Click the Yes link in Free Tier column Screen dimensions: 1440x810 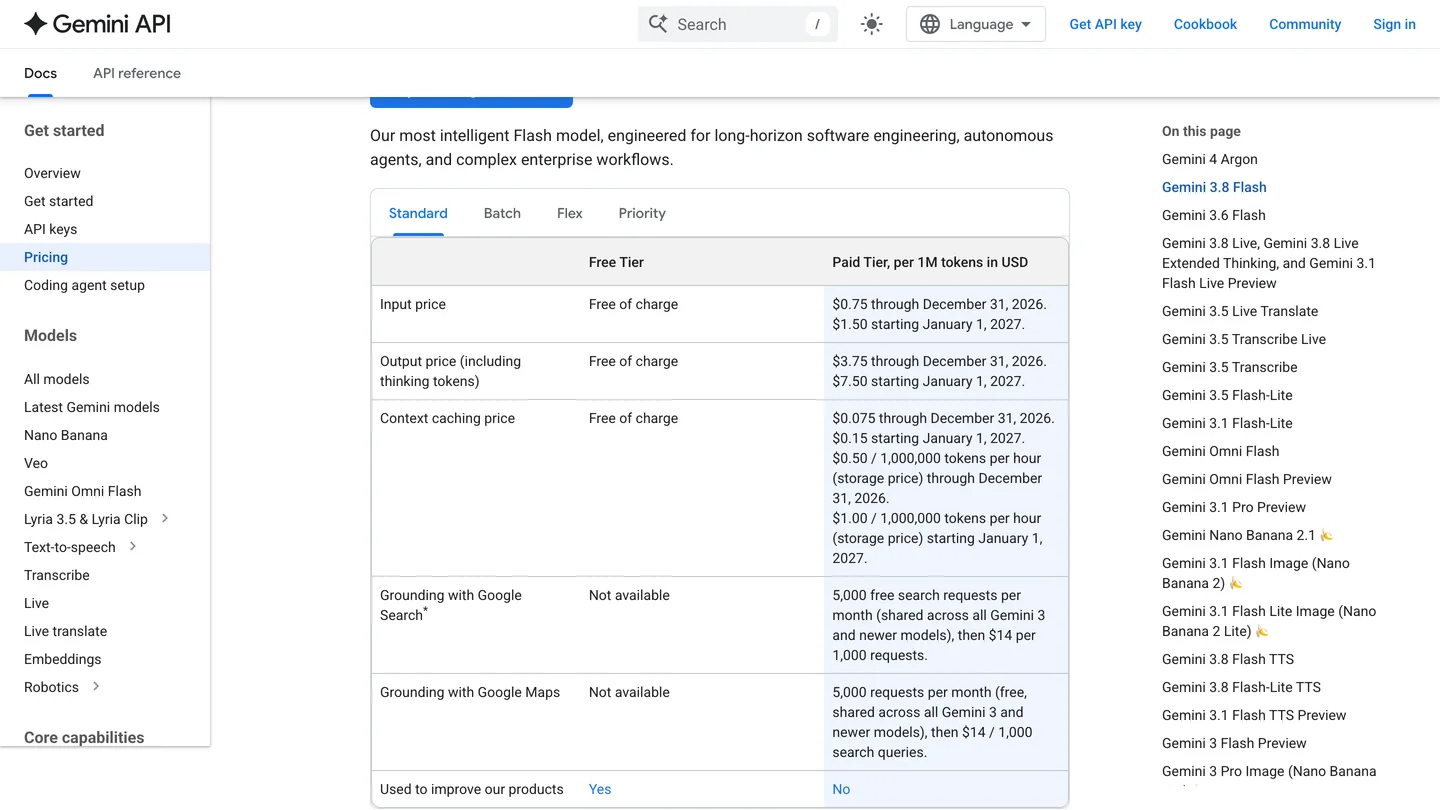coord(600,789)
